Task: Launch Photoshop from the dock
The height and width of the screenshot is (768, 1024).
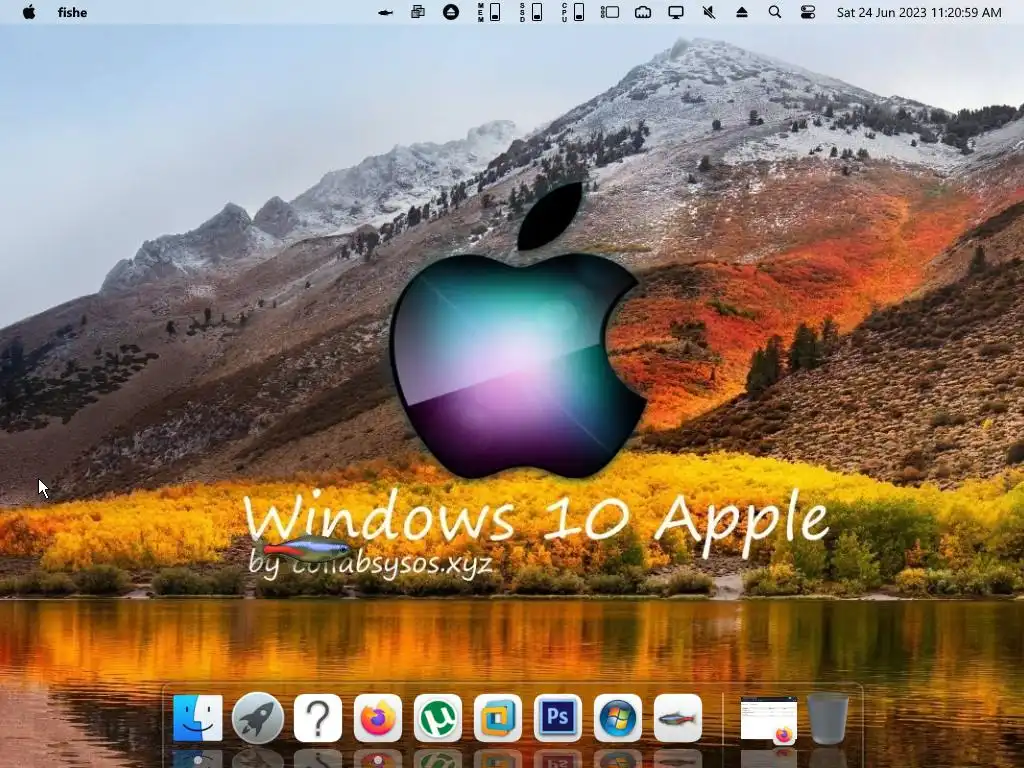Action: [558, 718]
